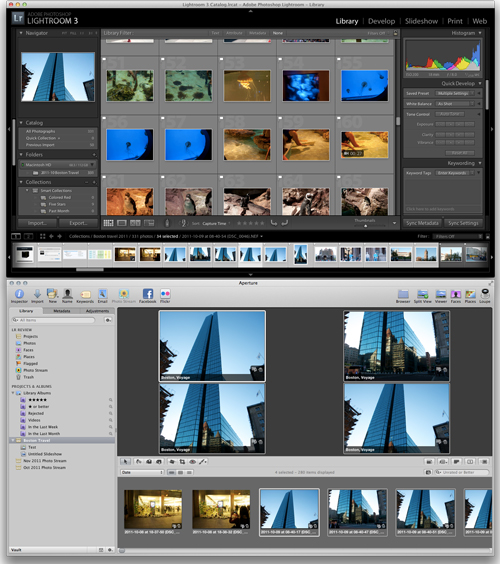Collapse the Histogram panel in Lightroom
The width and height of the screenshot is (500, 564).
point(480,33)
